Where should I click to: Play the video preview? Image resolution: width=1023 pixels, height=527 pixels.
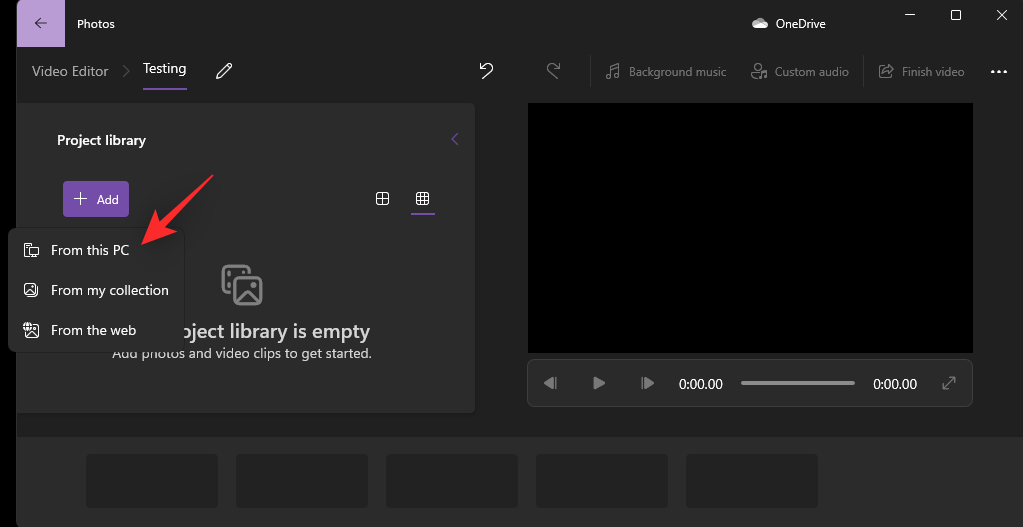pos(599,384)
